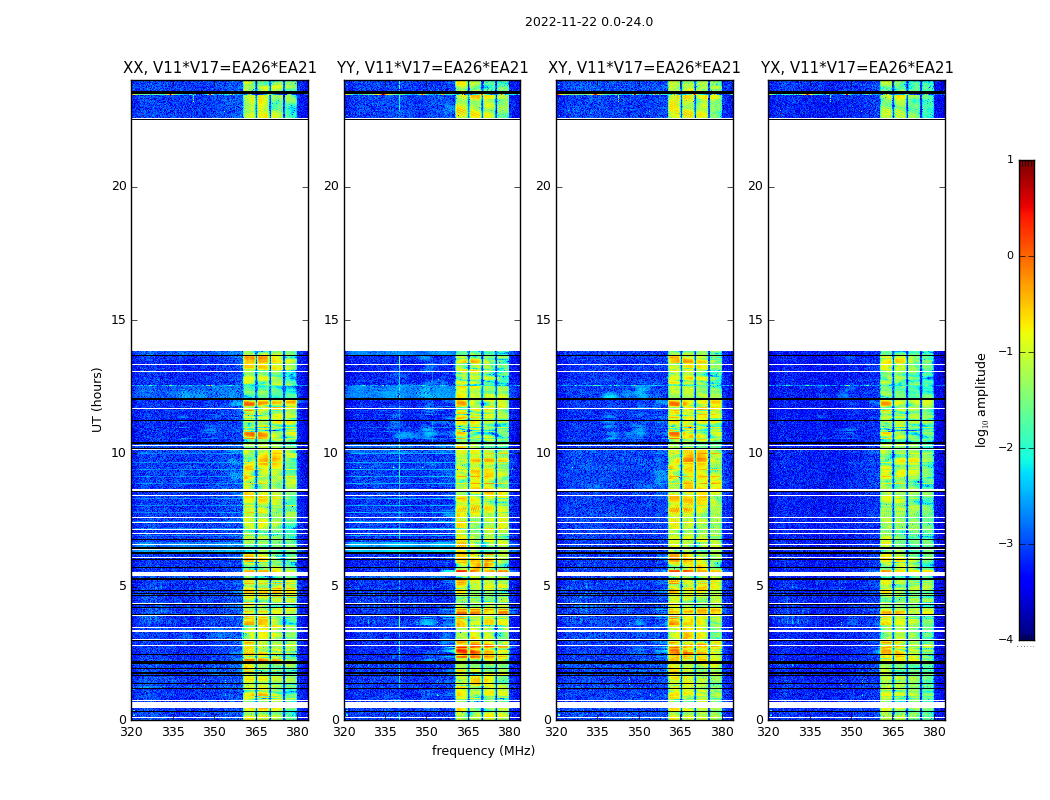
Task: Click the blank data gap in the YY panel
Action: [x=432, y=235]
